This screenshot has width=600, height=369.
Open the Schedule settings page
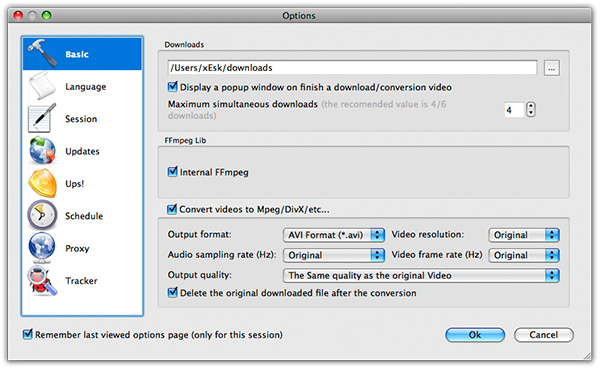click(82, 216)
